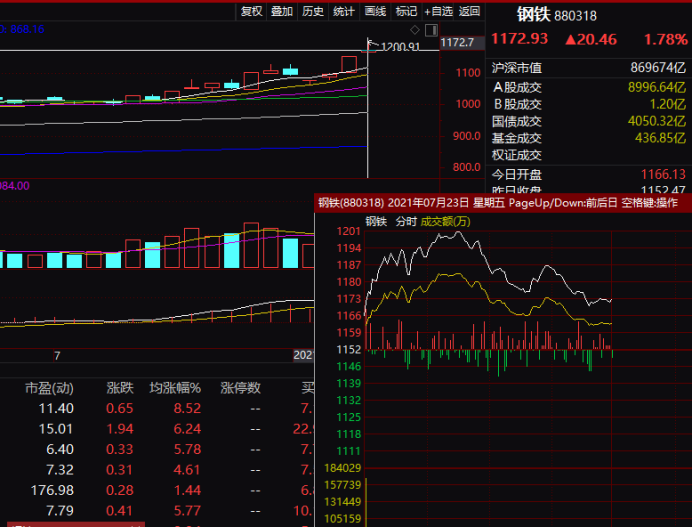Click the 返回 back button
This screenshot has height=527, width=693.
469,11
